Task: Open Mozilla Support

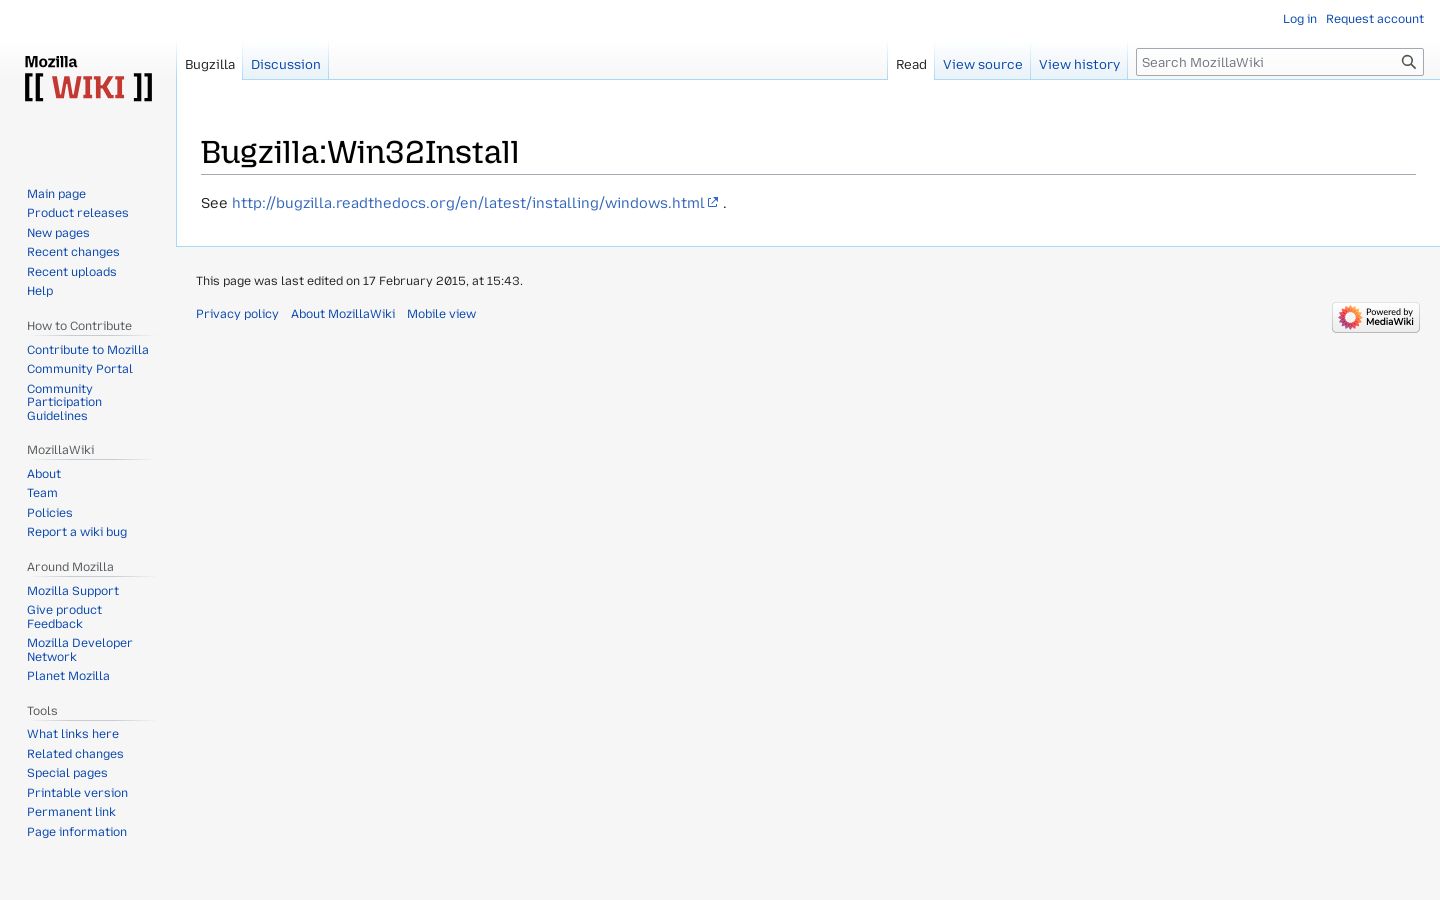Action: (x=73, y=591)
